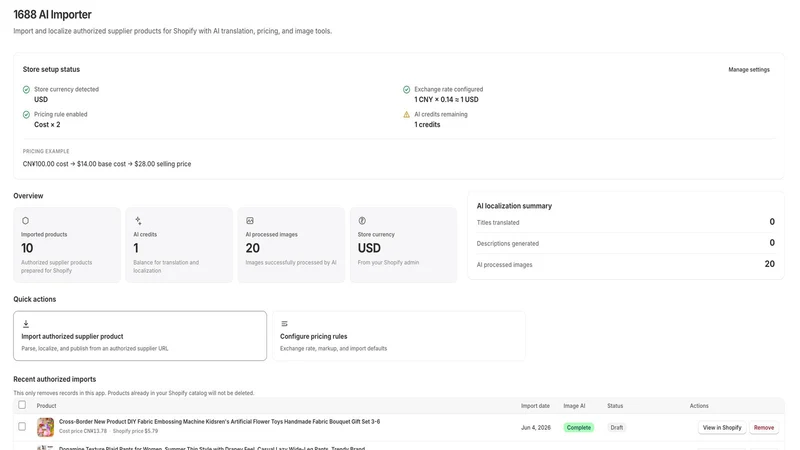800x450 pixels.
Task: Click the AI processed images card icon
Action: click(250, 221)
